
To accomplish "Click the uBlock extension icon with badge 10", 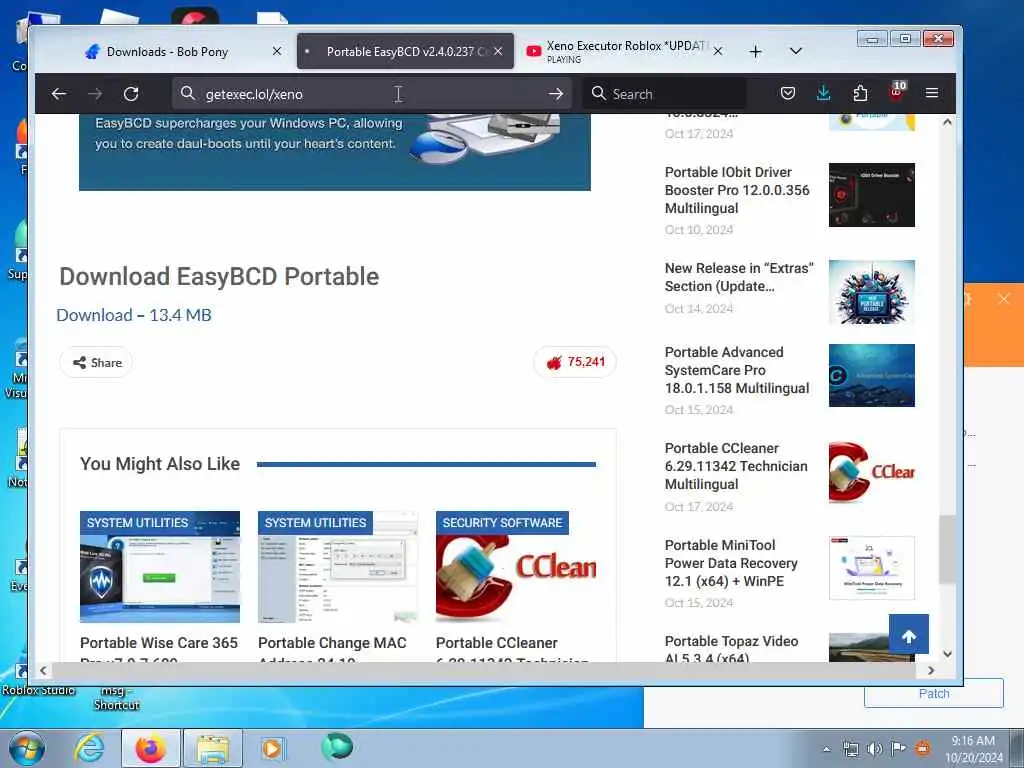I will click(897, 92).
